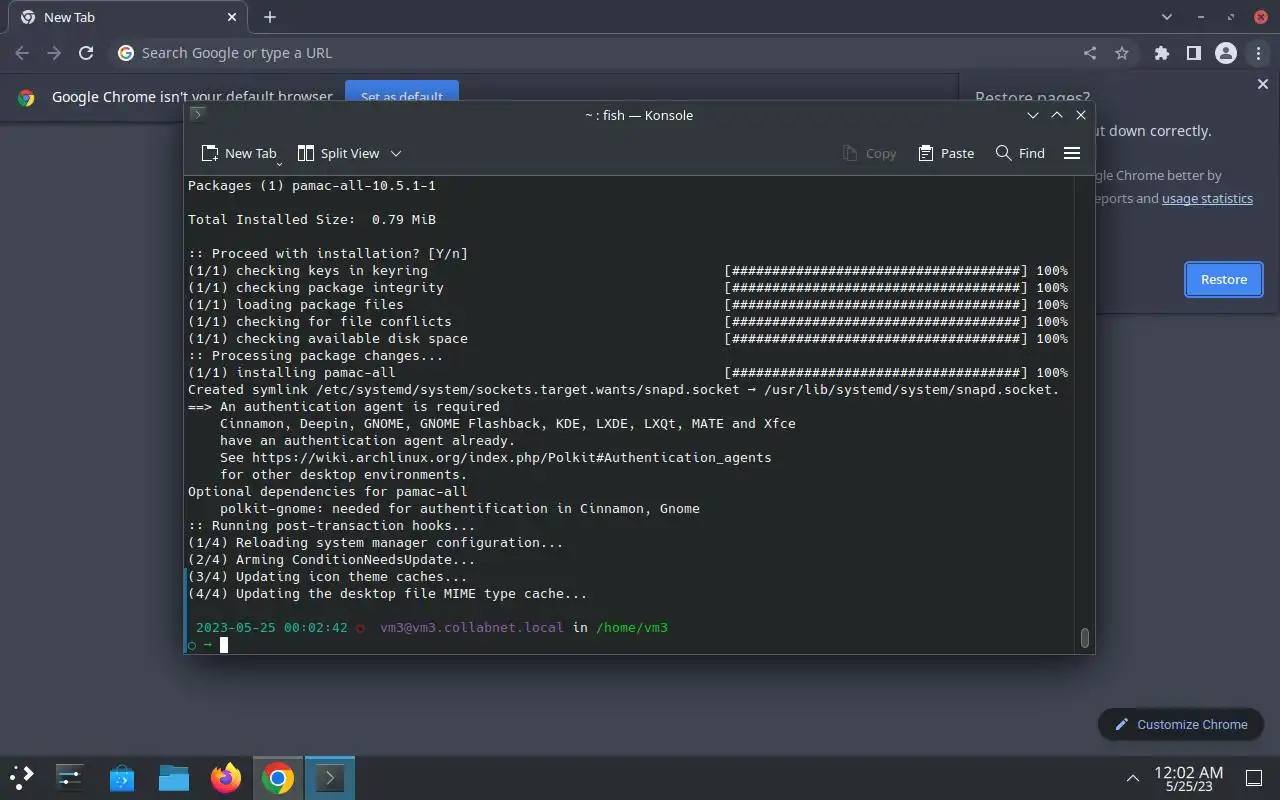The width and height of the screenshot is (1280, 800).
Task: Click the Chrome logo in default browser bar
Action: point(26,97)
